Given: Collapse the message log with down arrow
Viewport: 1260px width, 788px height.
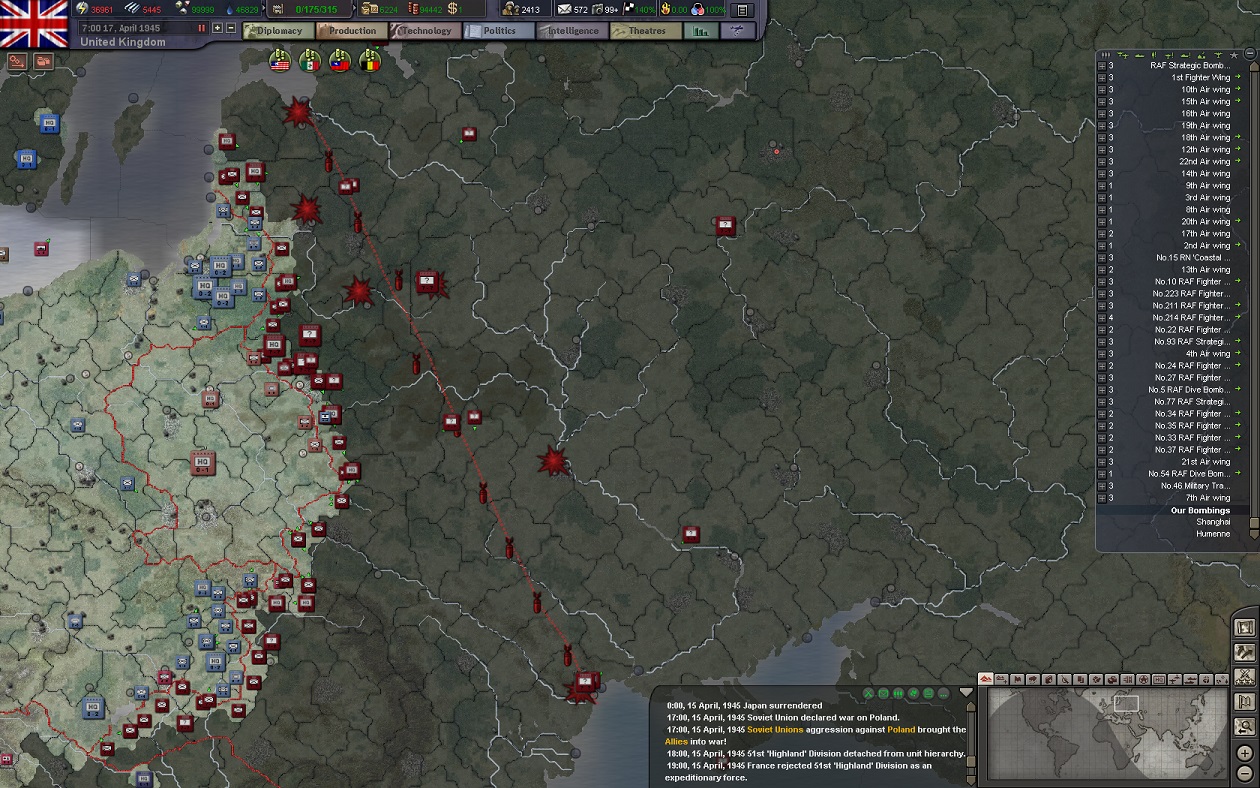Looking at the screenshot, I should pyautogui.click(x=966, y=692).
